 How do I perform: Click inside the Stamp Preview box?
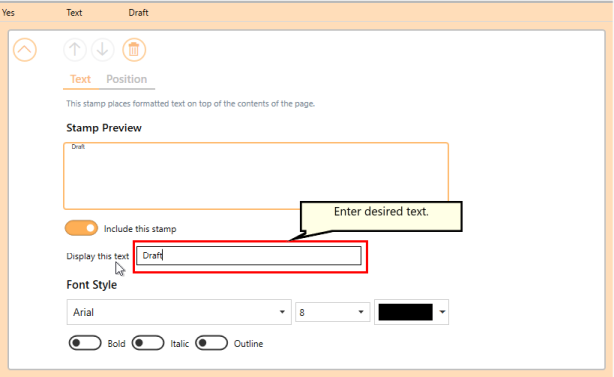pos(256,176)
